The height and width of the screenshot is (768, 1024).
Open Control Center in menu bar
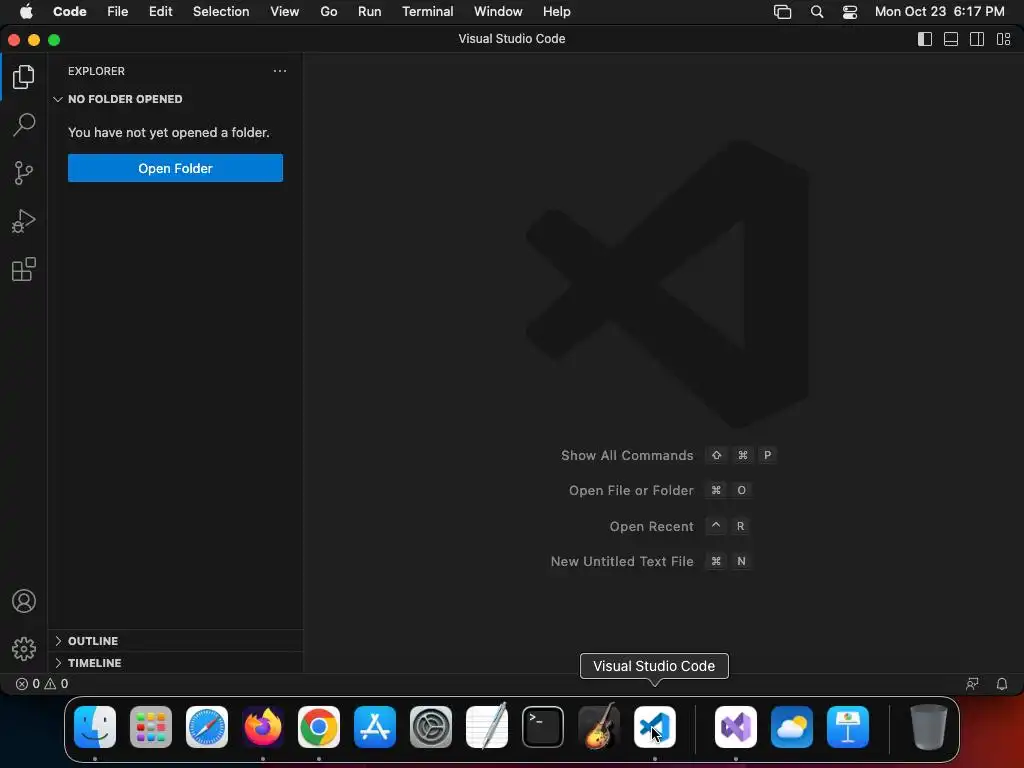pyautogui.click(x=850, y=12)
